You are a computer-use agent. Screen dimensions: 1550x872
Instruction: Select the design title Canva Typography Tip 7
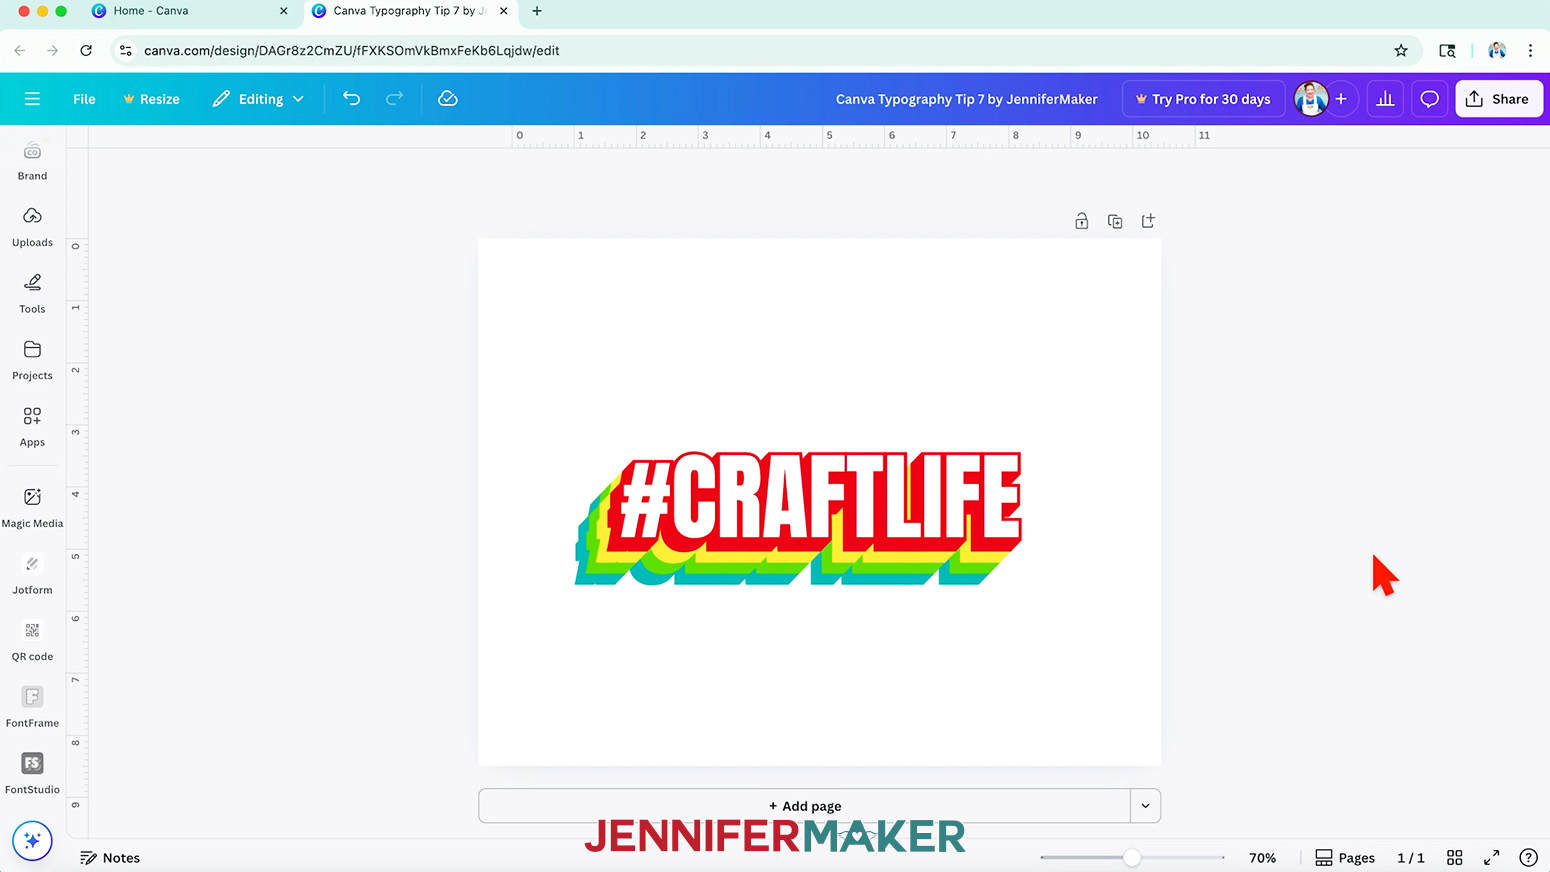[x=966, y=99]
